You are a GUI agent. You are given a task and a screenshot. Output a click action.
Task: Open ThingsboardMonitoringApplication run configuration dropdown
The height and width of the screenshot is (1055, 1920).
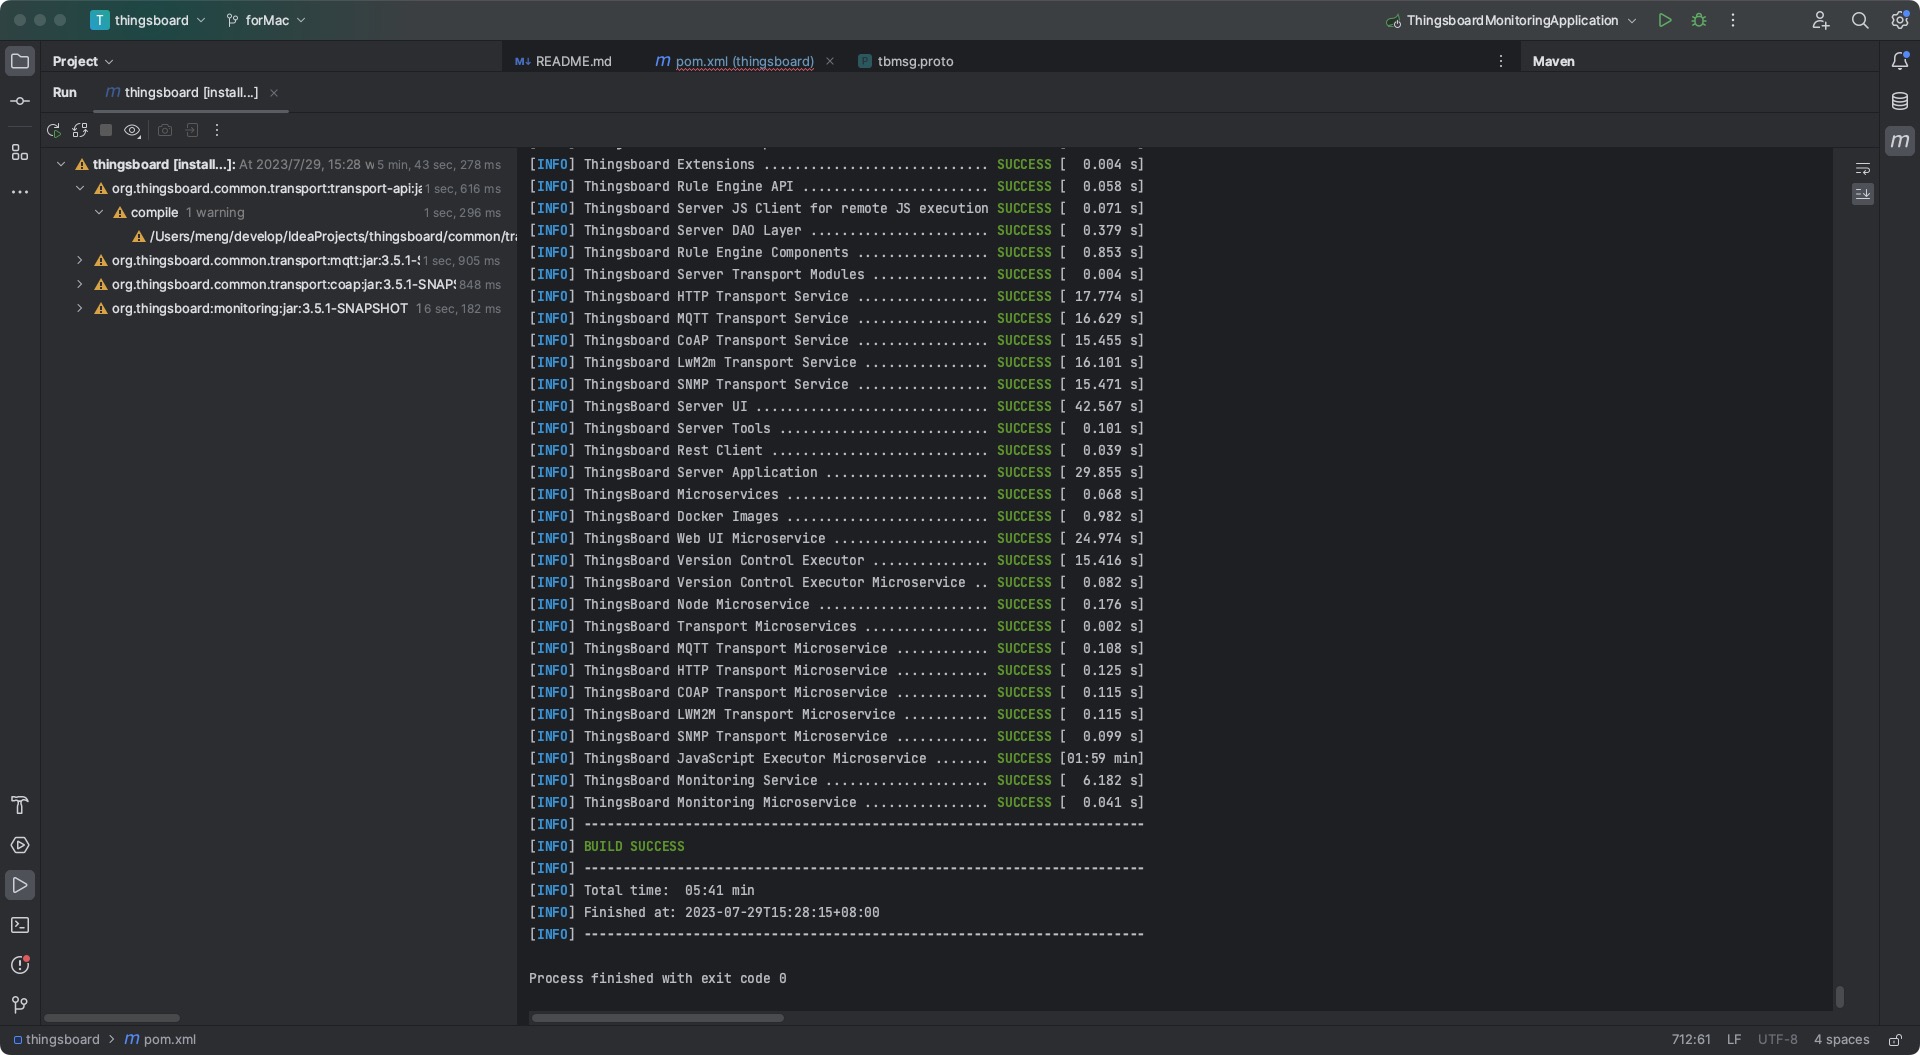tap(1511, 20)
